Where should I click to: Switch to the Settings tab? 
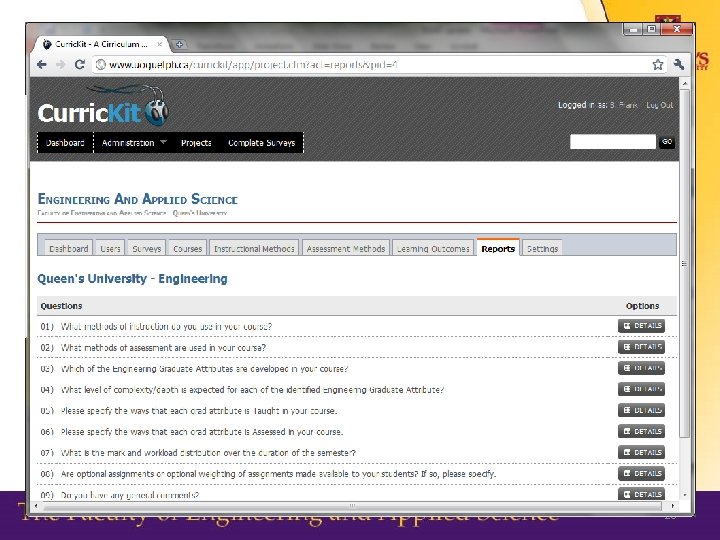coord(542,248)
